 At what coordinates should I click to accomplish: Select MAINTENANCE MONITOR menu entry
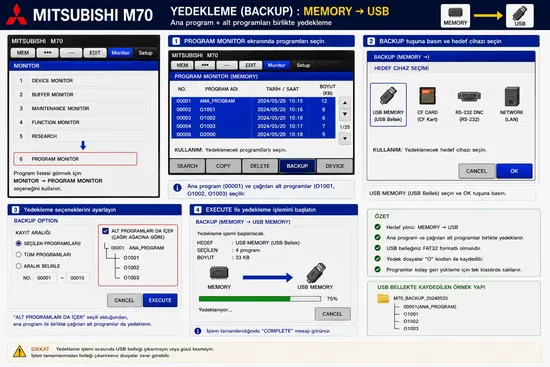(82, 108)
